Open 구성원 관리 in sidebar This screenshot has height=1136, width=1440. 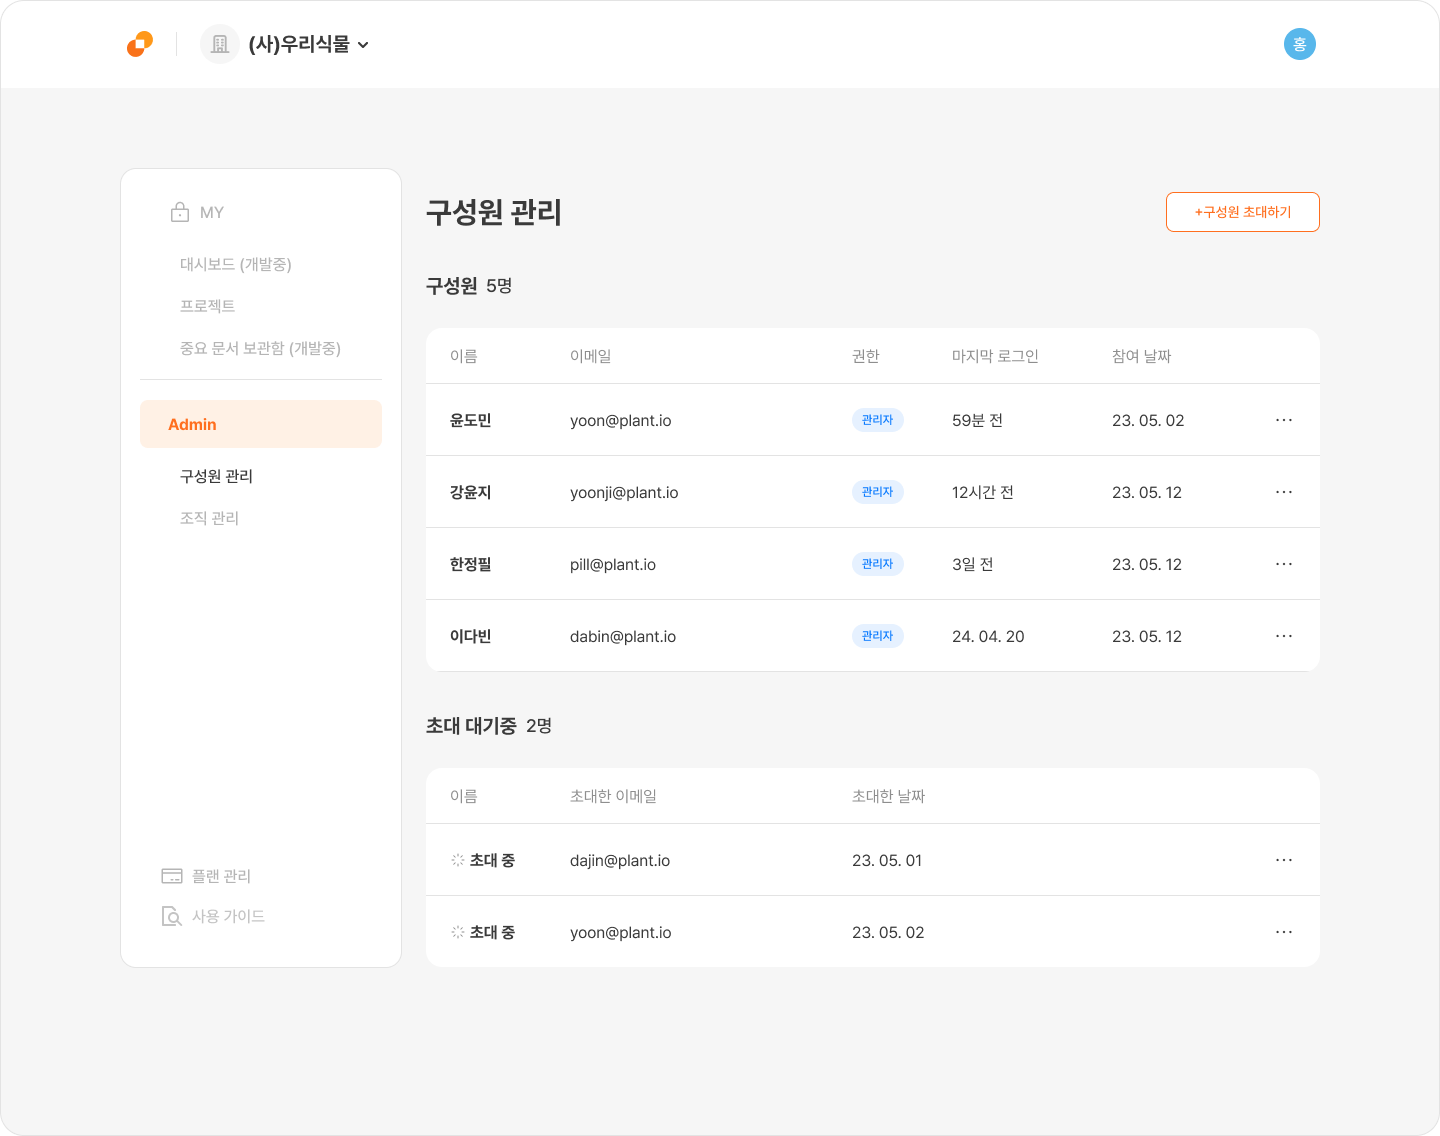point(216,476)
